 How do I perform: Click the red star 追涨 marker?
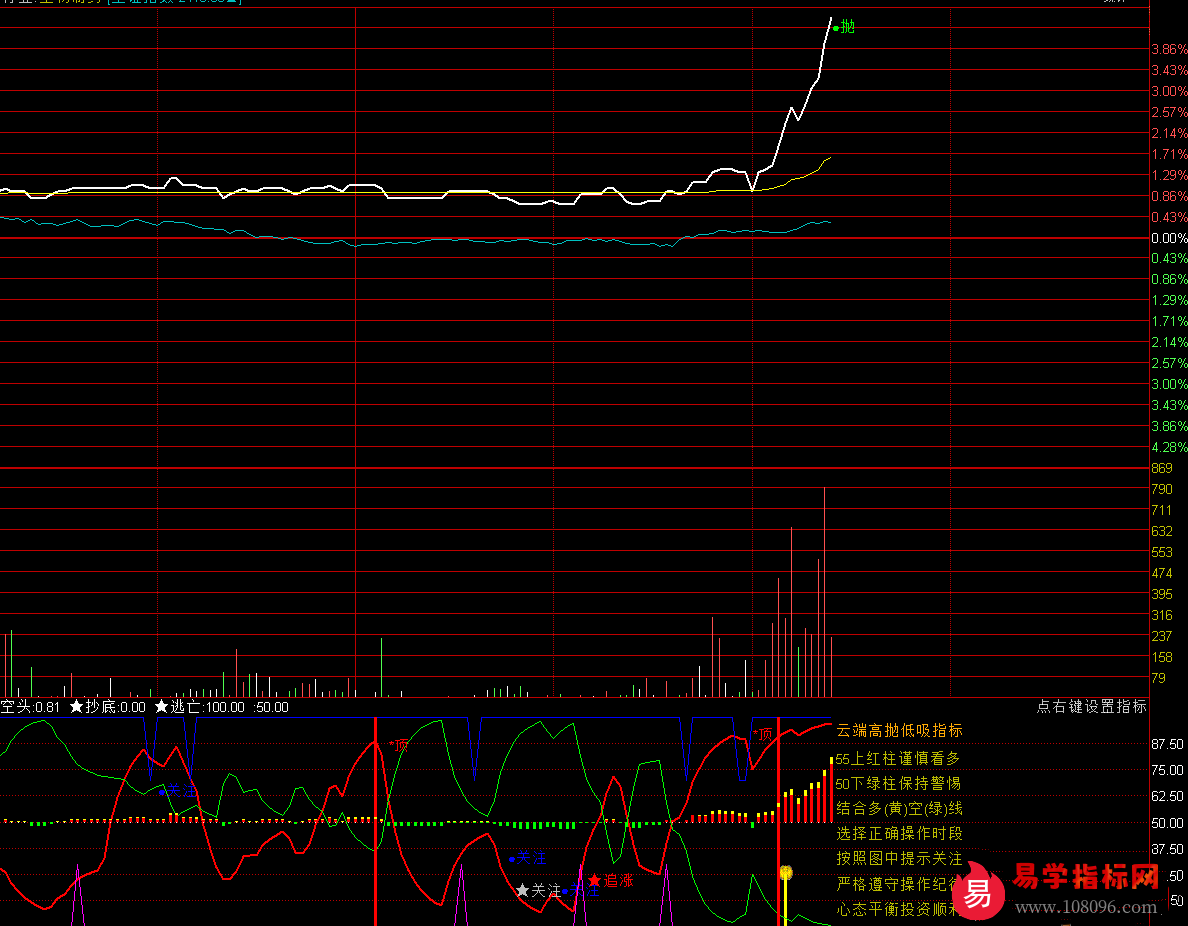point(610,881)
